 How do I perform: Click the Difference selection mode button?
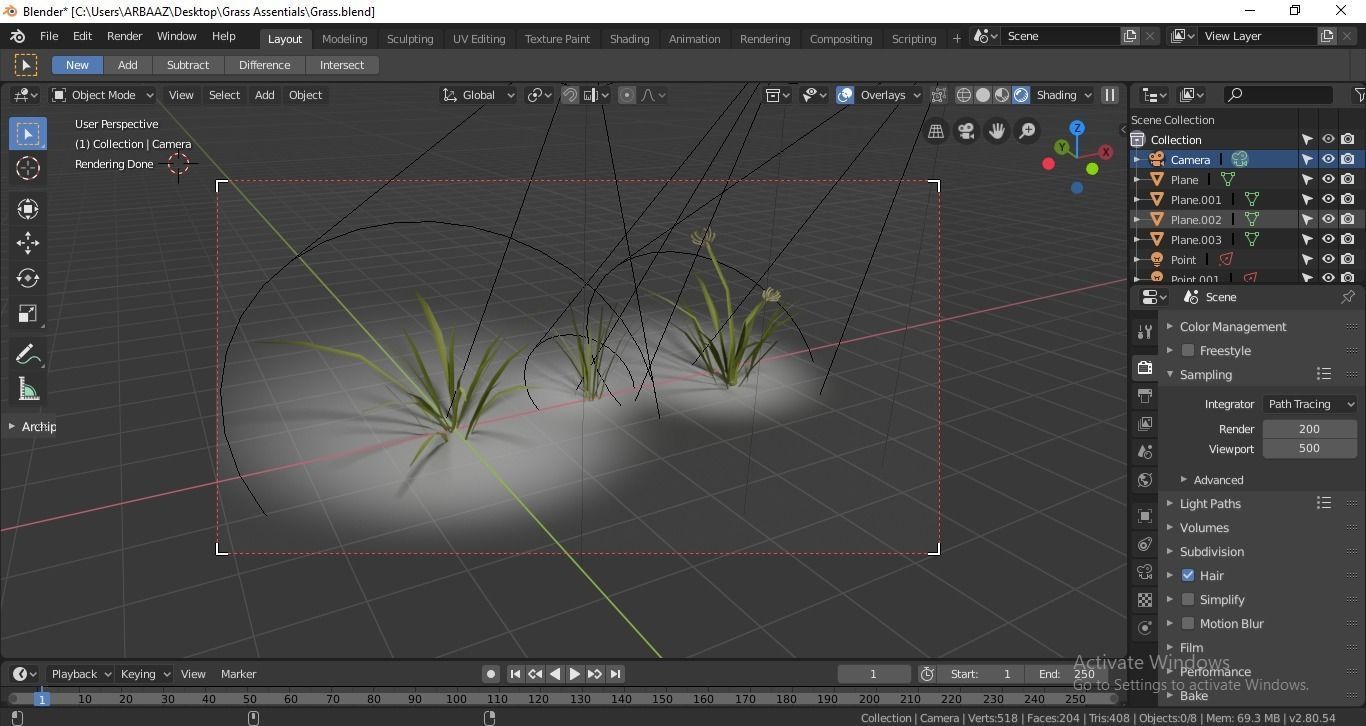(264, 65)
